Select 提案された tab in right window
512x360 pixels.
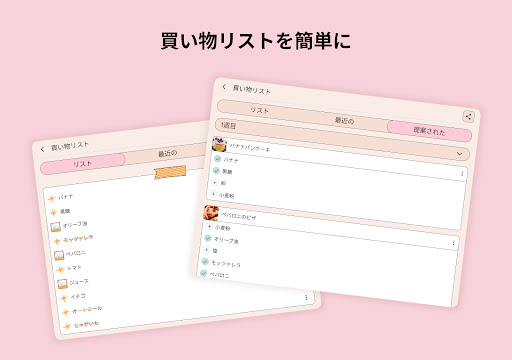[429, 131]
